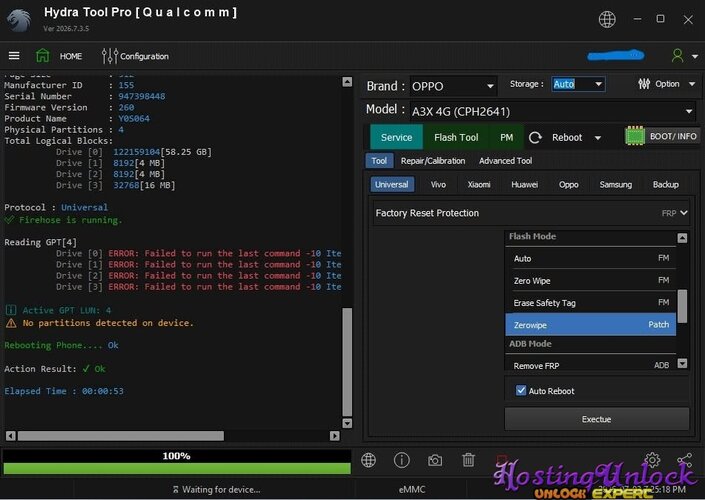Click the log scroll right arrow

pos(335,436)
